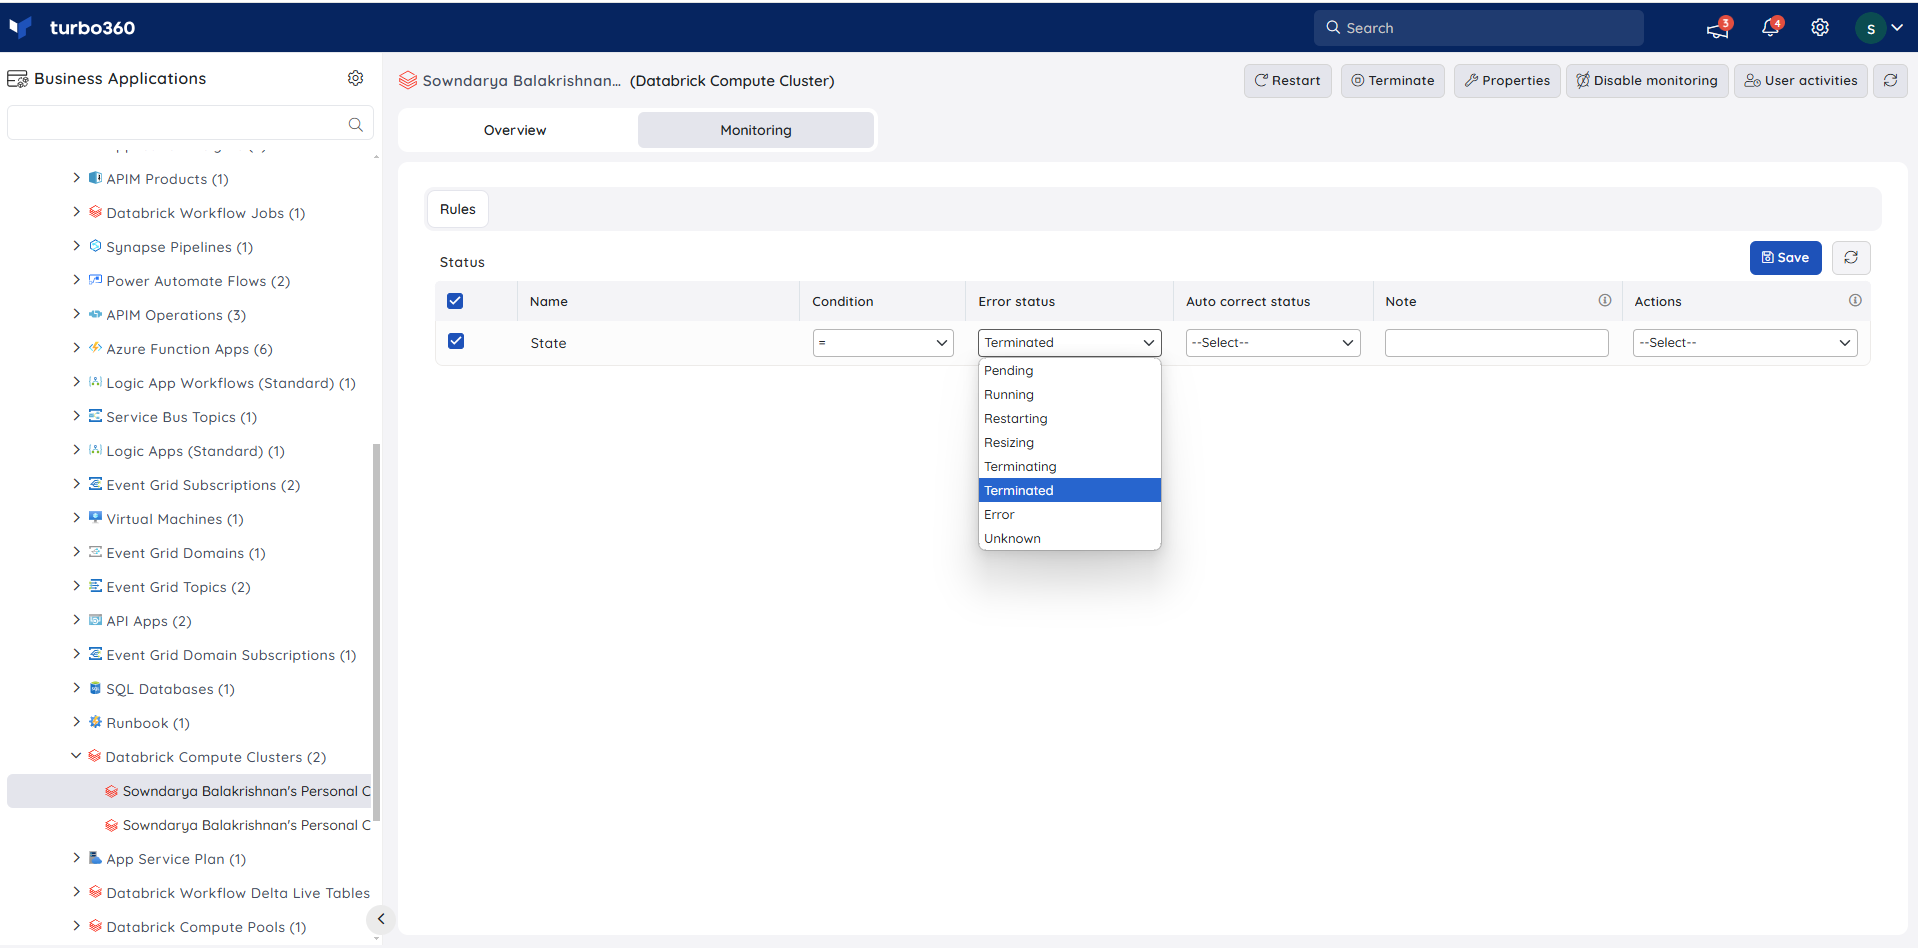Open the Condition dropdown for State

[x=883, y=343]
